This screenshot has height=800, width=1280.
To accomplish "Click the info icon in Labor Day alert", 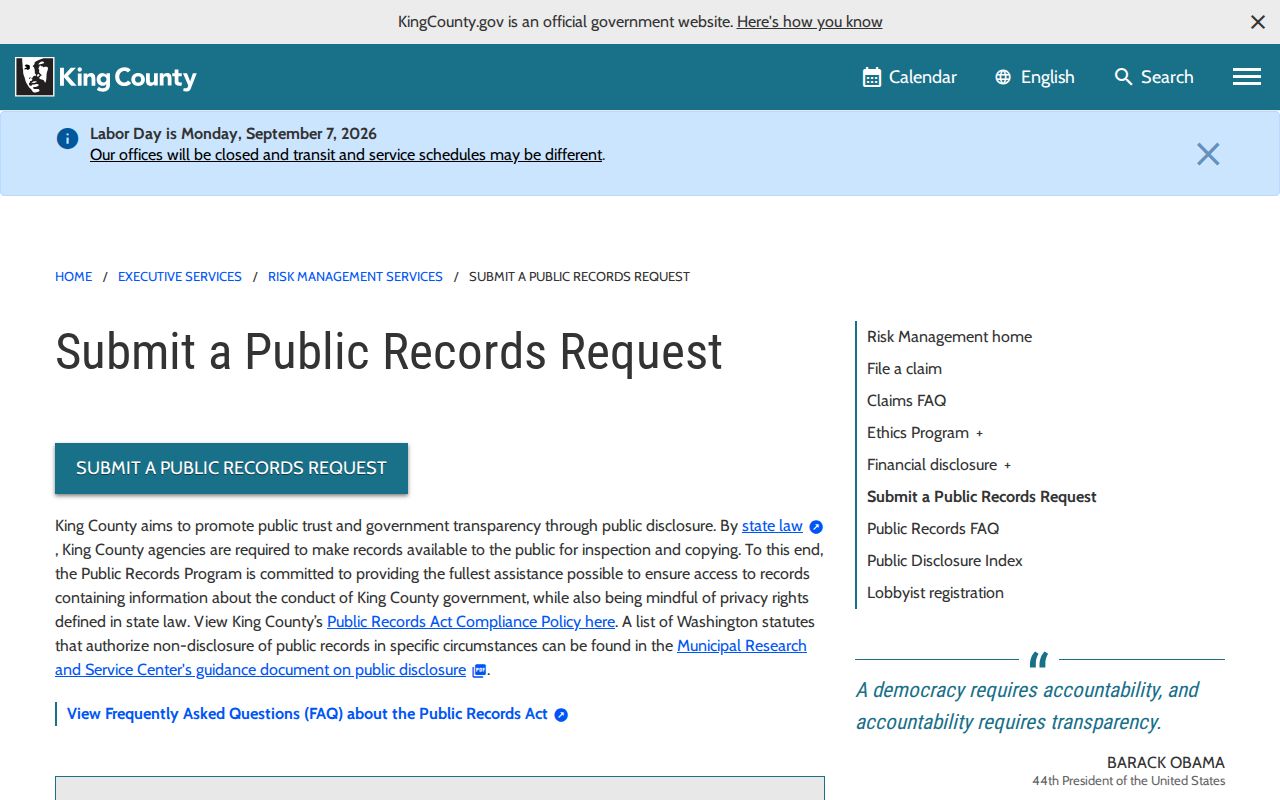I will tap(67, 139).
